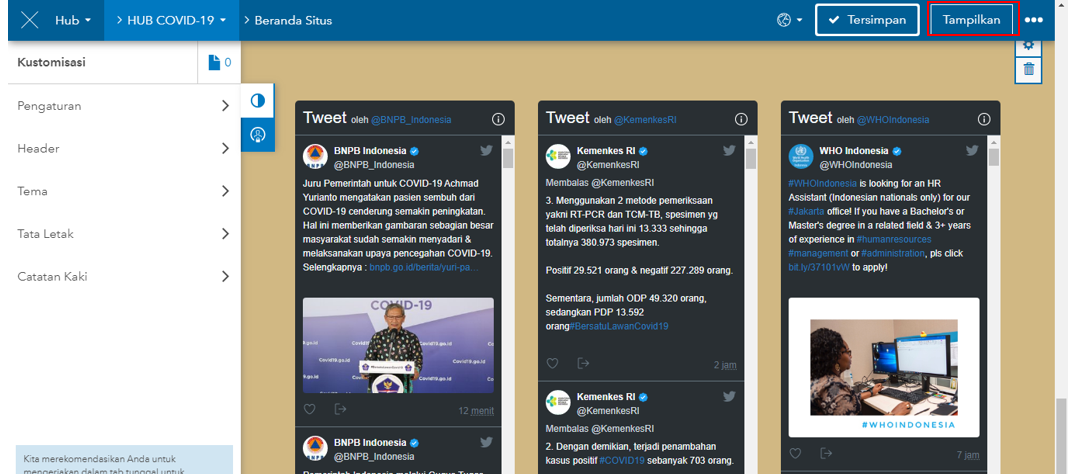This screenshot has height=474, width=1074.
Task: Open the BNPB press conference image
Action: [398, 345]
